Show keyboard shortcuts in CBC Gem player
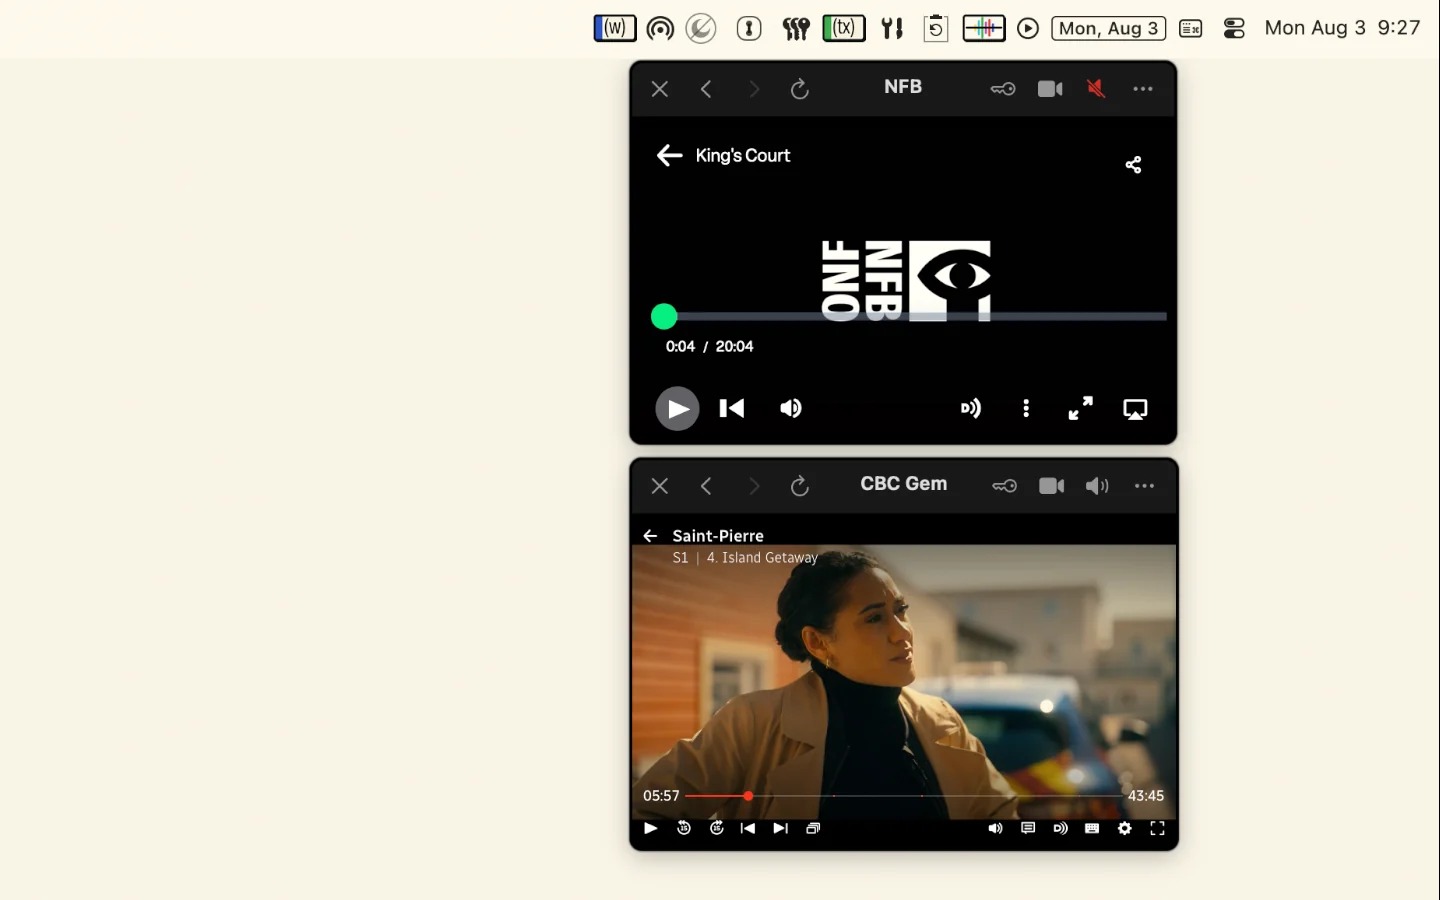The height and width of the screenshot is (900, 1440). [x=1092, y=828]
